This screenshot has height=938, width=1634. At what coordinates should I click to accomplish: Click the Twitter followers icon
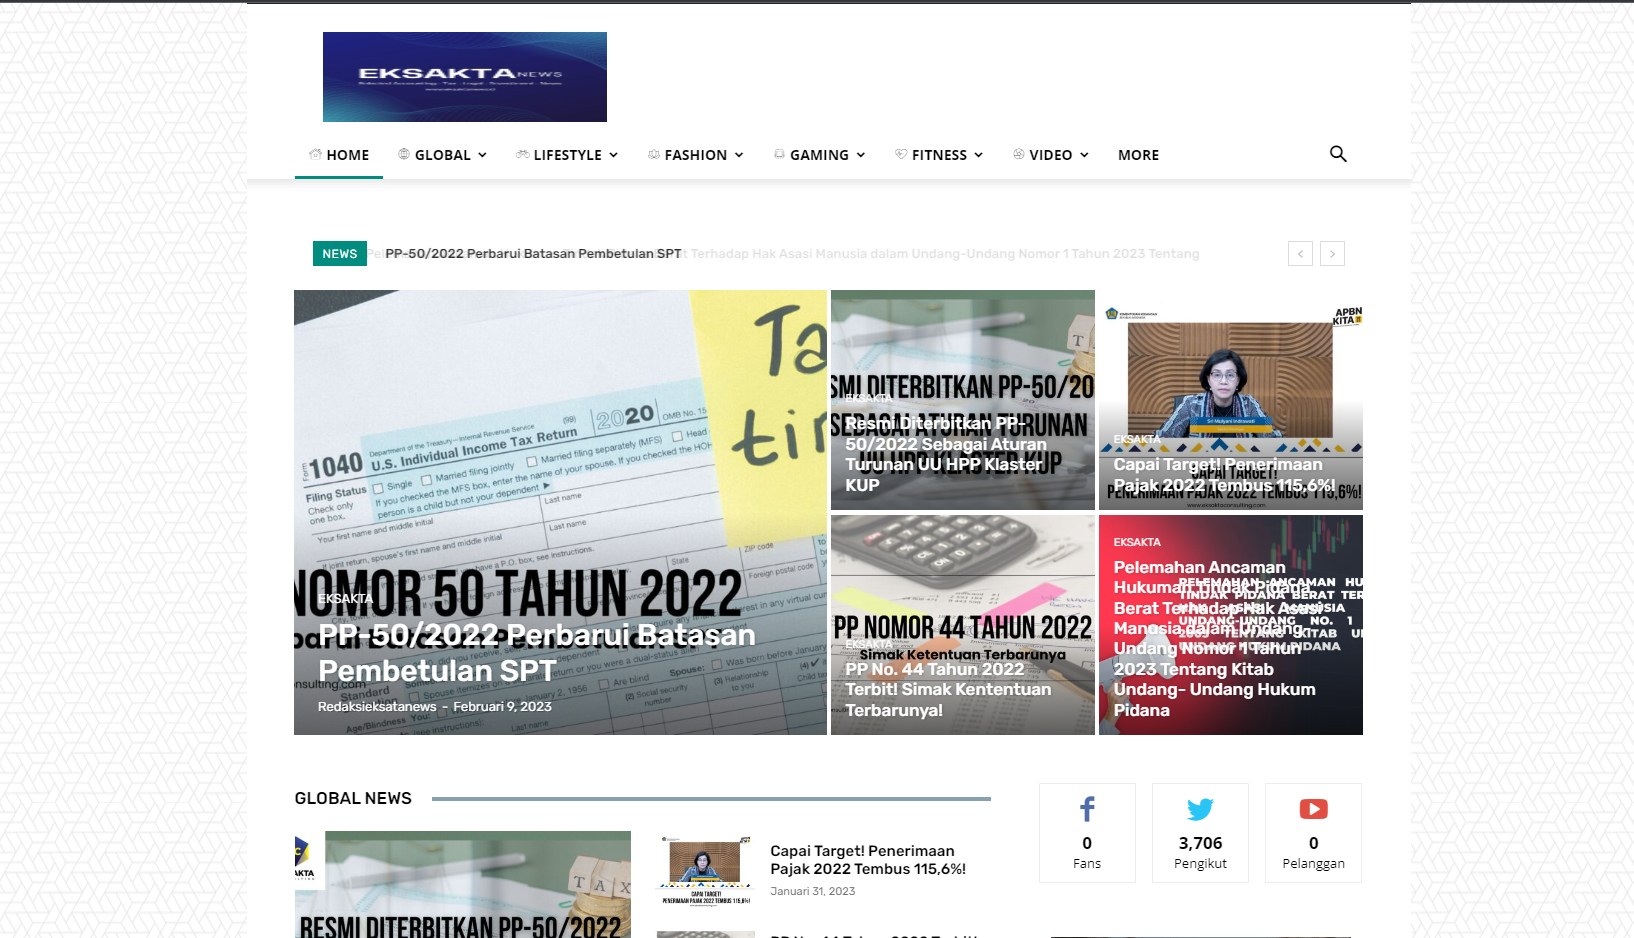(x=1200, y=809)
